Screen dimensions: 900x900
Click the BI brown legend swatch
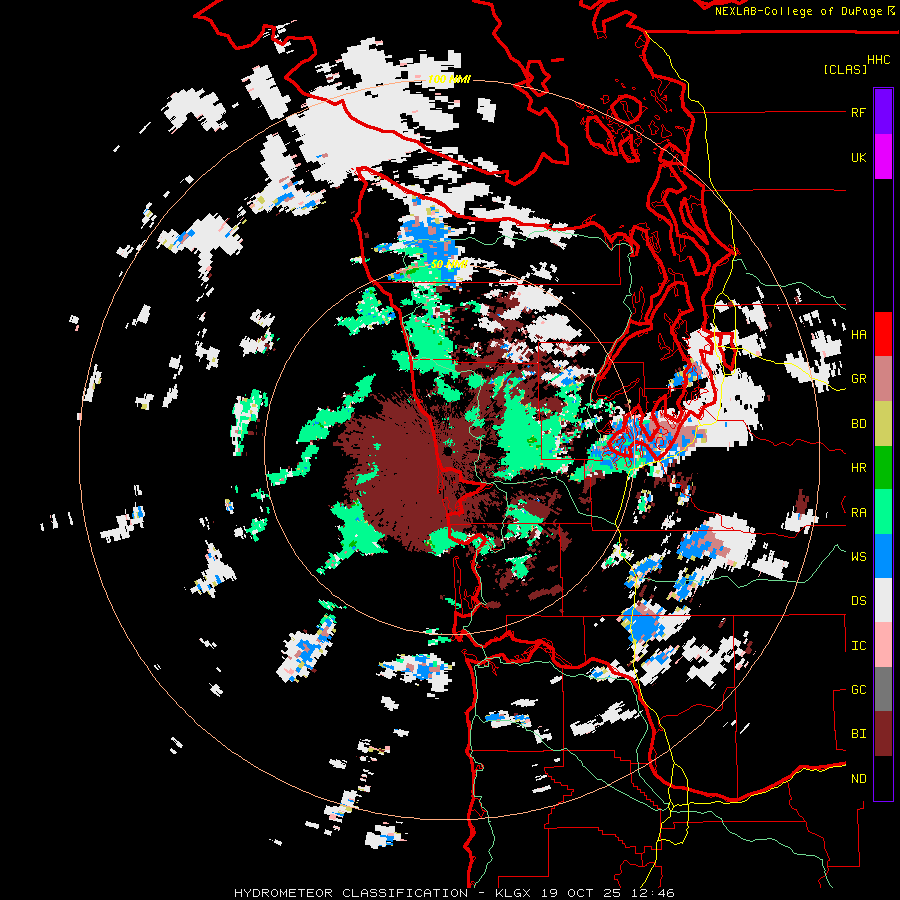(883, 734)
